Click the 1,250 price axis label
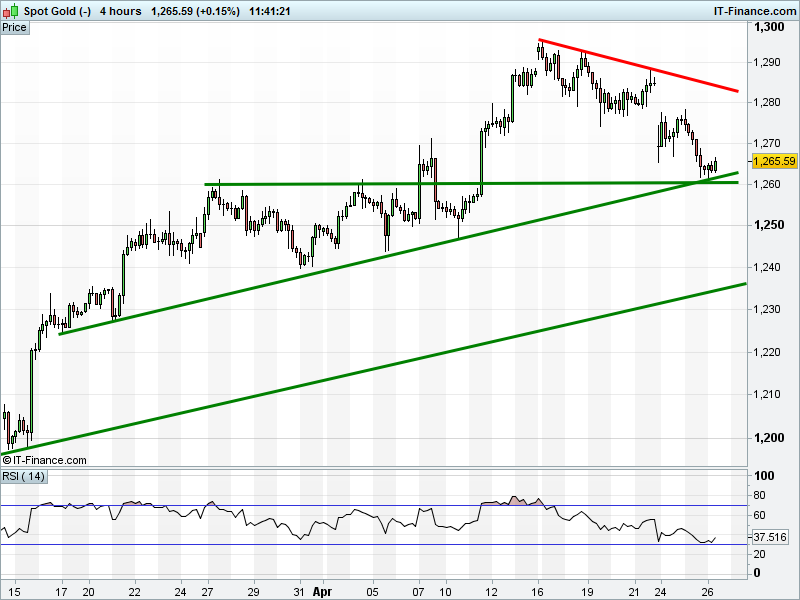This screenshot has height=600, width=800. (x=769, y=225)
